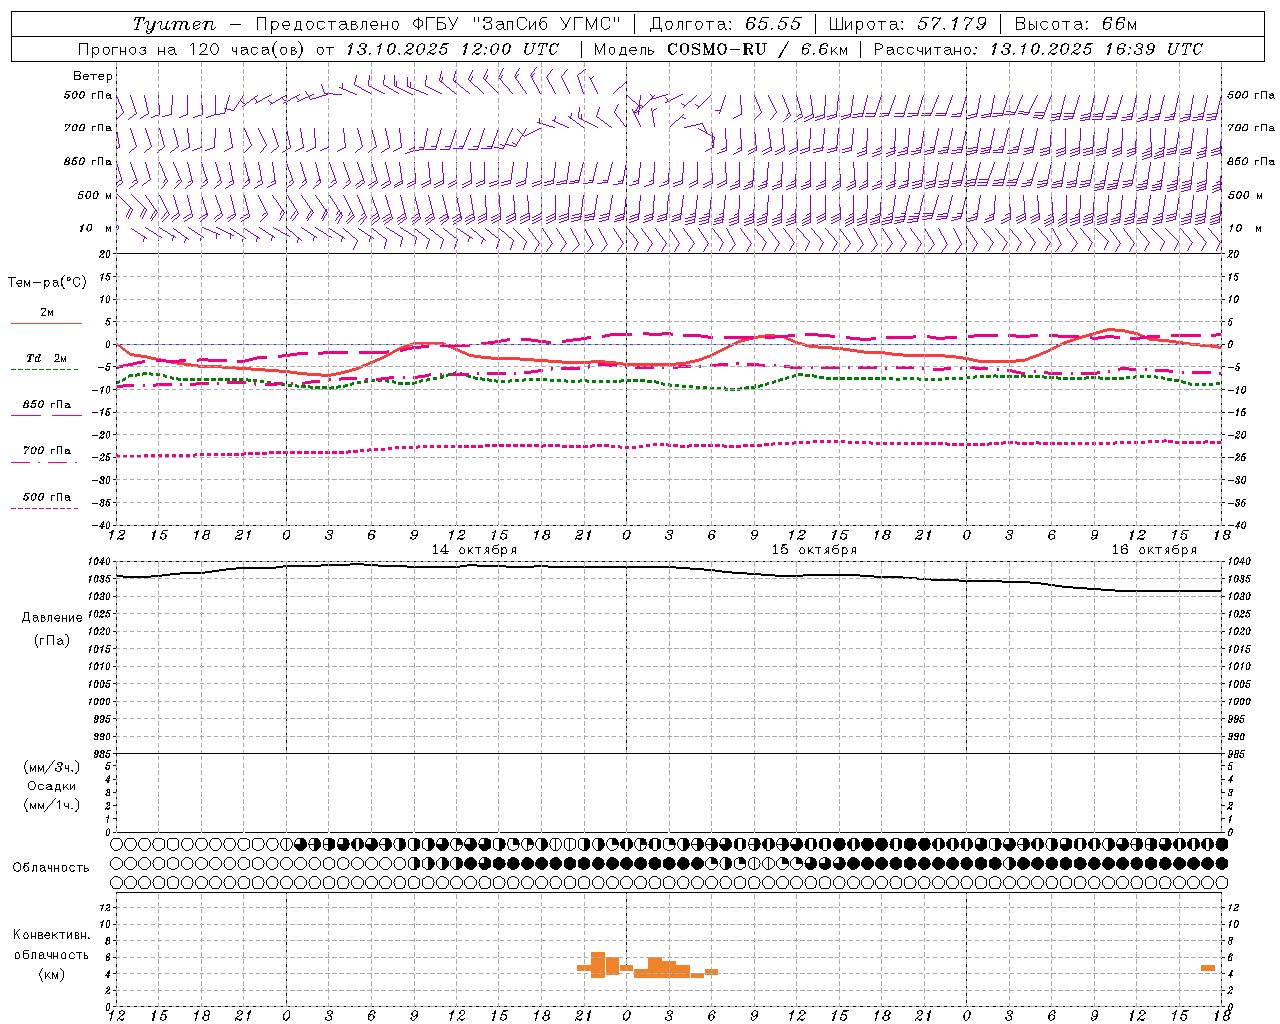
Task: Select the Прогноз на 120 часа(ов) text
Action: pos(192,49)
